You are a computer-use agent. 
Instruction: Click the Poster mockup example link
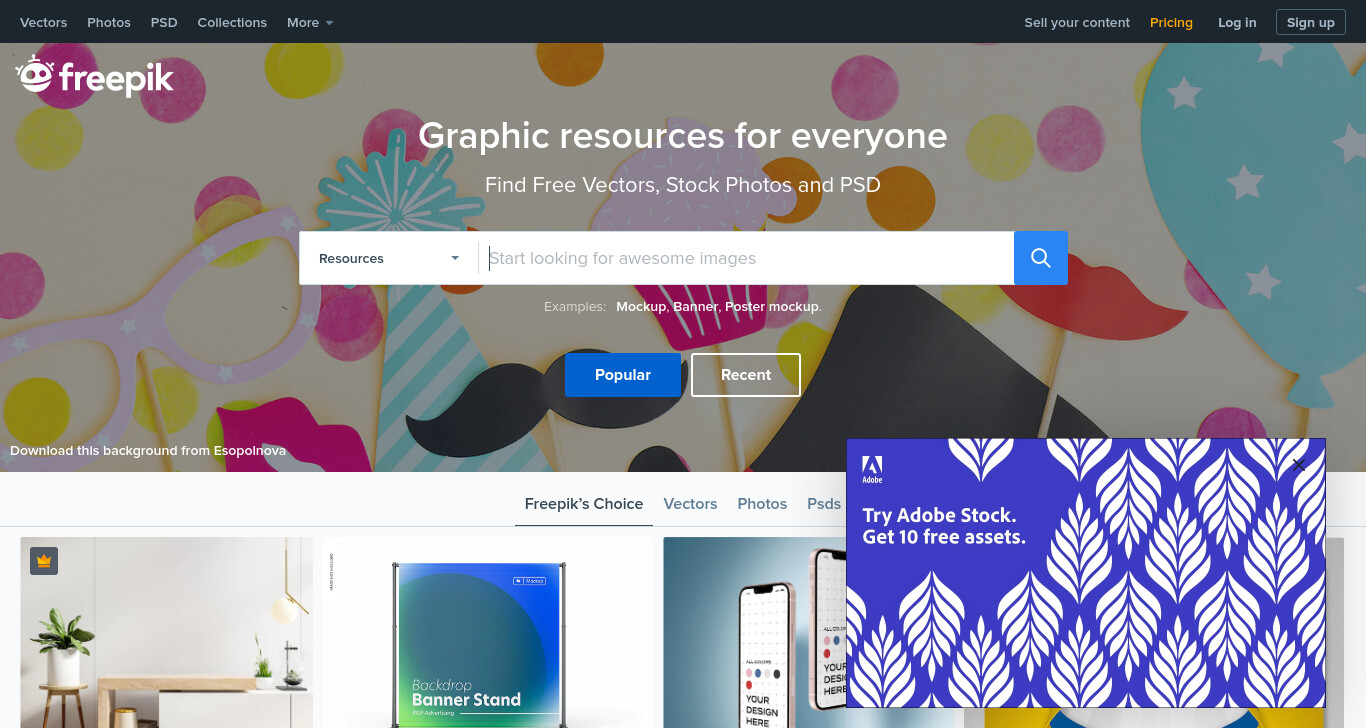coord(772,307)
